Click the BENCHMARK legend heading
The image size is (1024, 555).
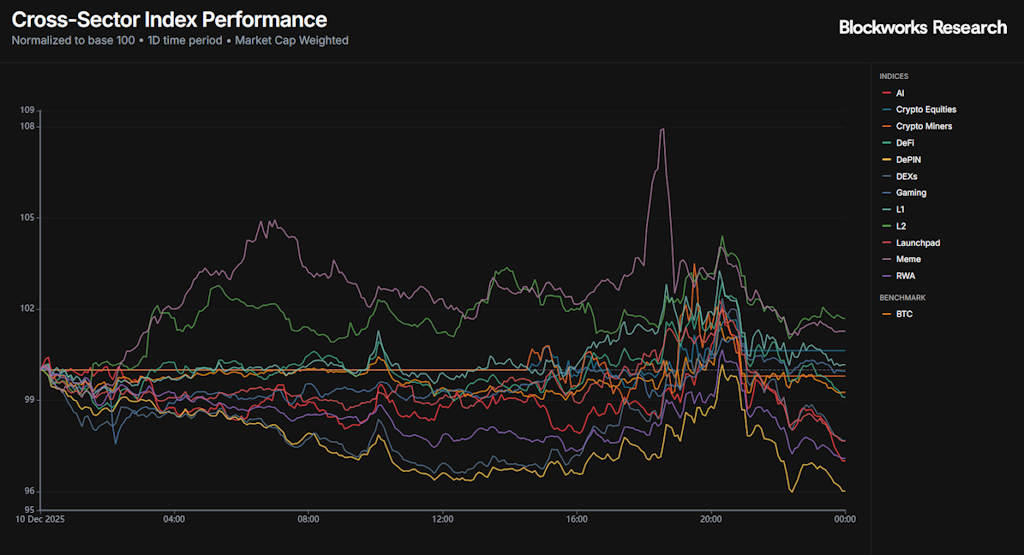901,298
